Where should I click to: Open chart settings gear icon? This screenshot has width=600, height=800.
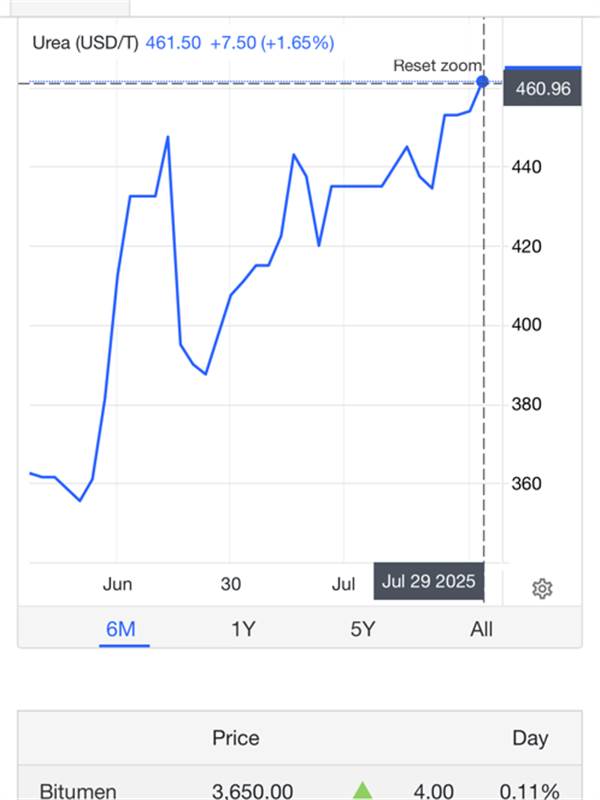pos(542,589)
